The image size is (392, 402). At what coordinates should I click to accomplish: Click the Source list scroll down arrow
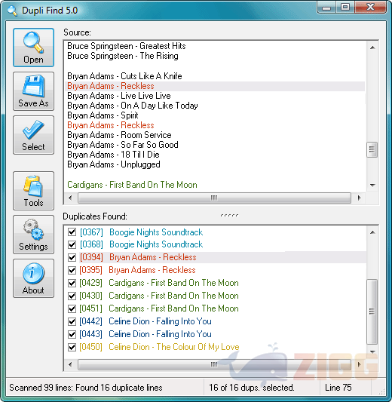point(372,185)
